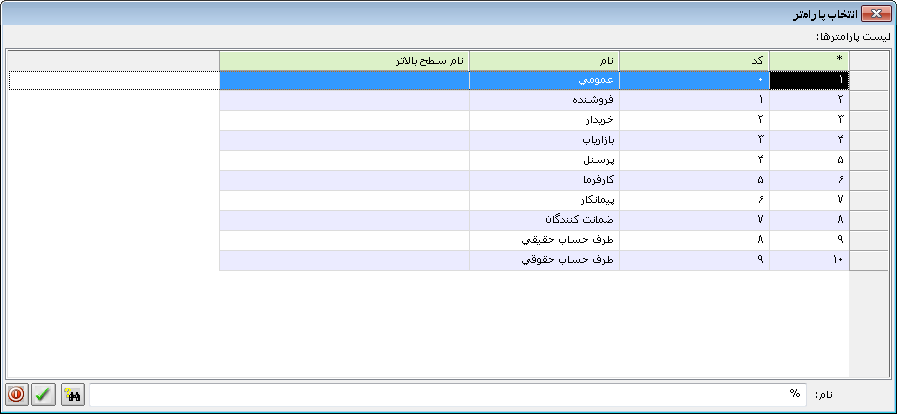Select the ضمانت كنندگان parameter row
897x414 pixels.
tap(534, 220)
